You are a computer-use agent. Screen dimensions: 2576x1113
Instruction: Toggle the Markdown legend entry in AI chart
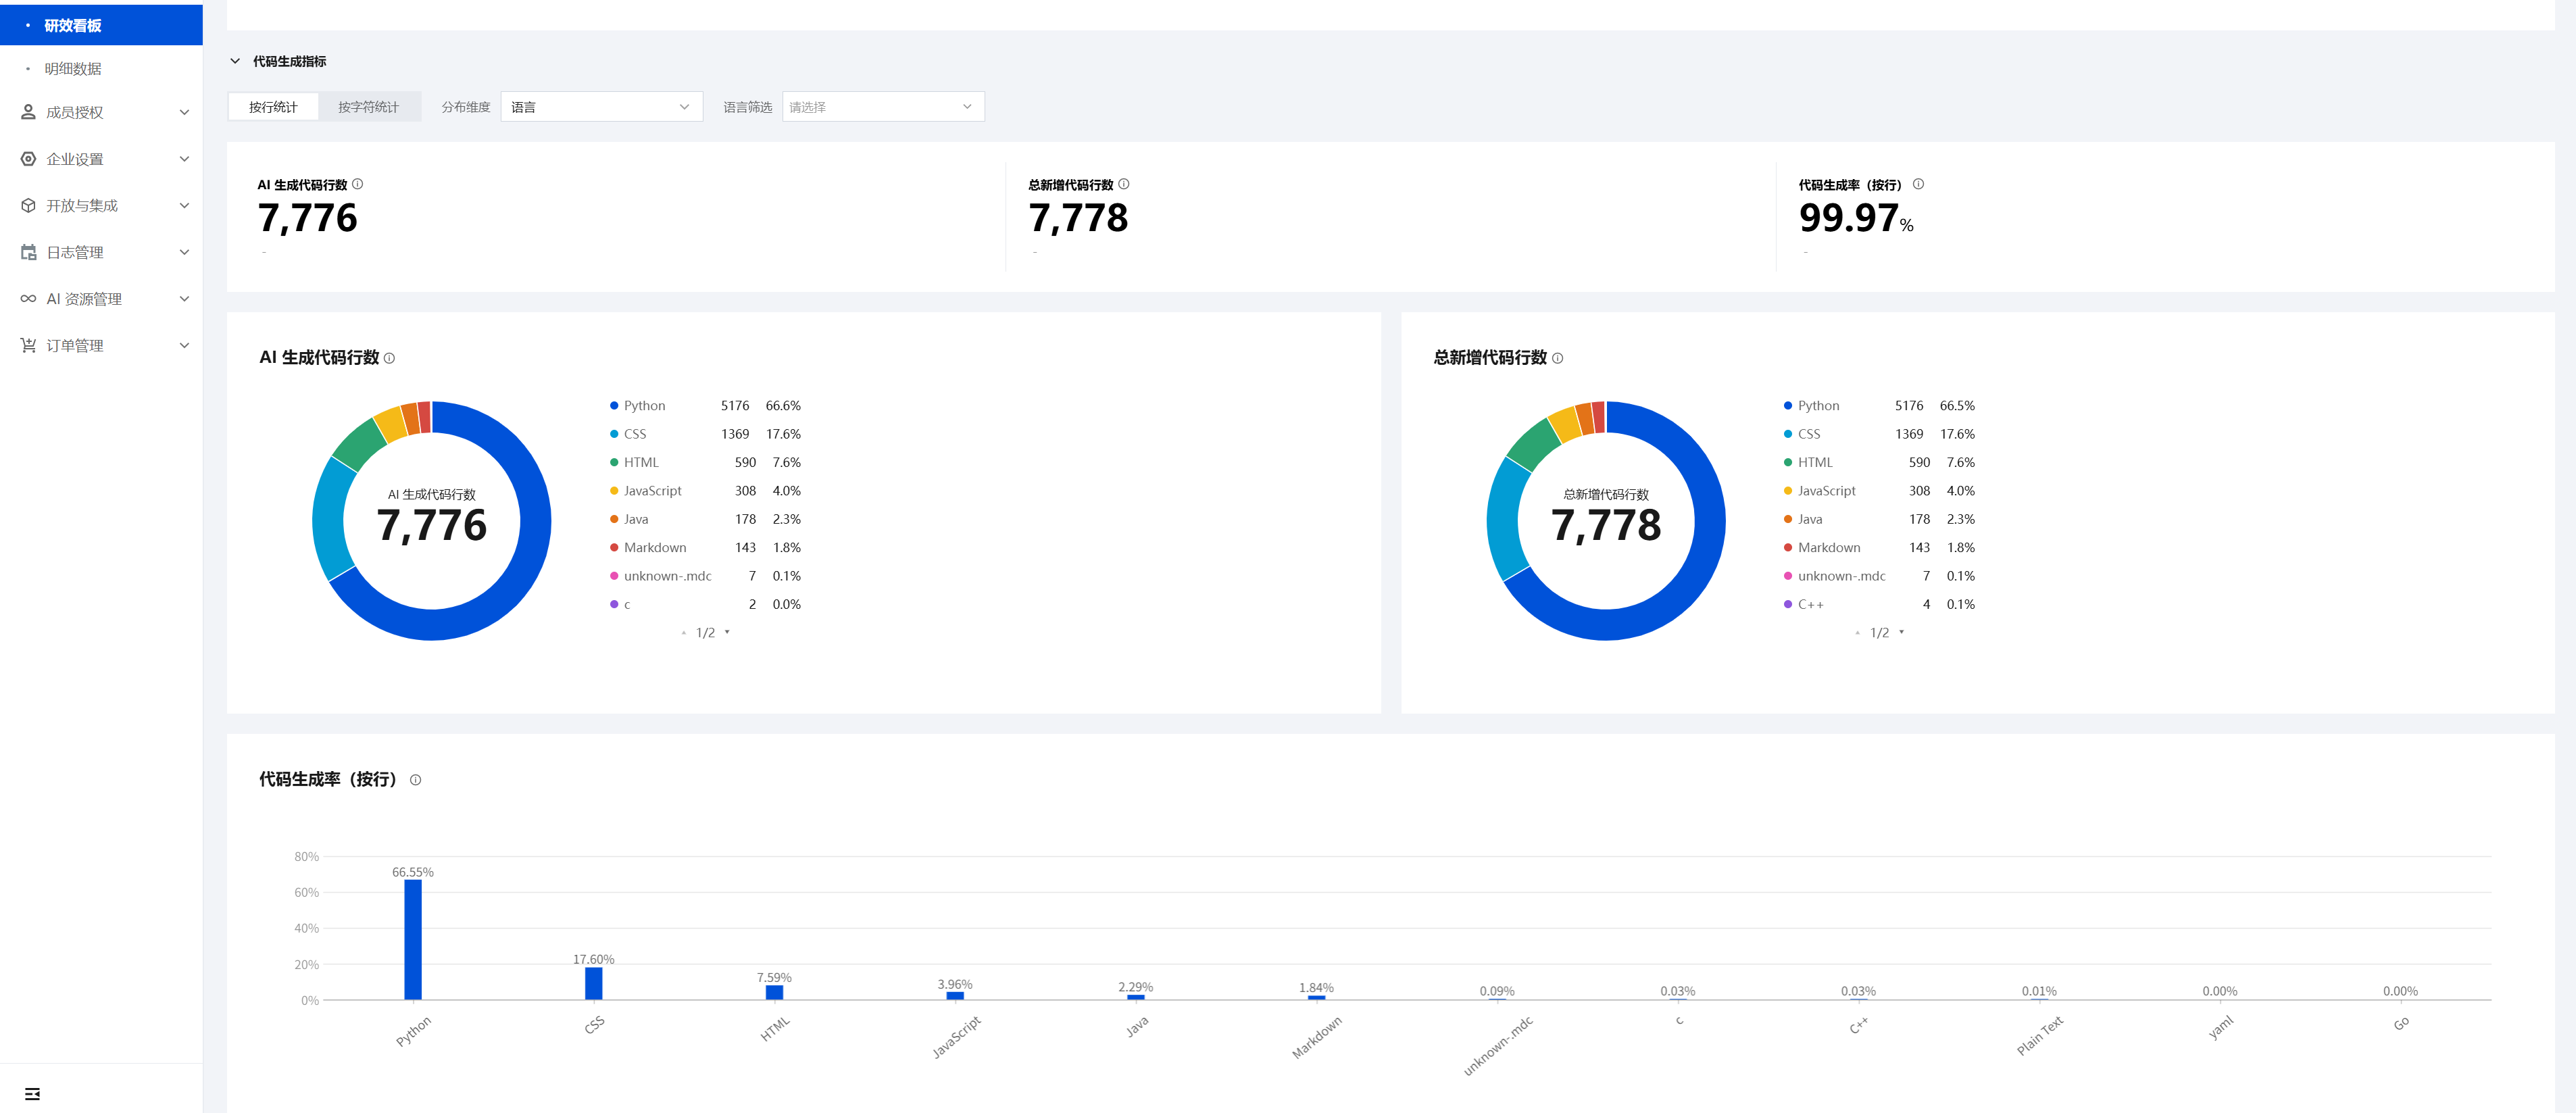(654, 548)
